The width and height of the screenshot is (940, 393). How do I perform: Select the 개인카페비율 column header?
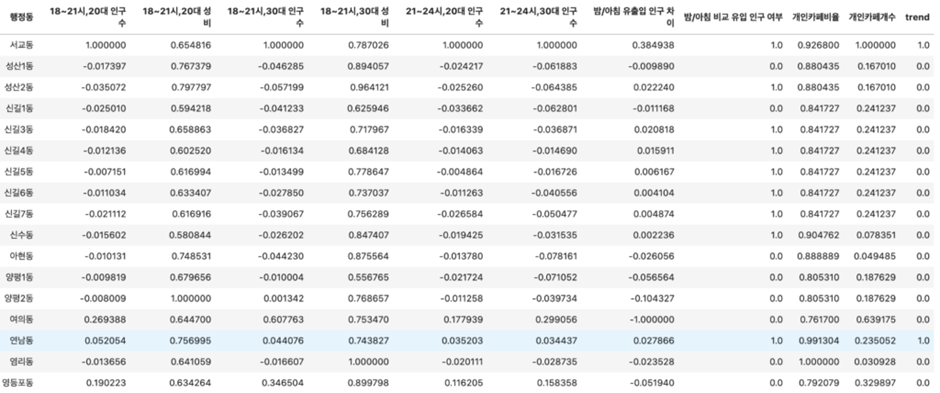pyautogui.click(x=815, y=18)
